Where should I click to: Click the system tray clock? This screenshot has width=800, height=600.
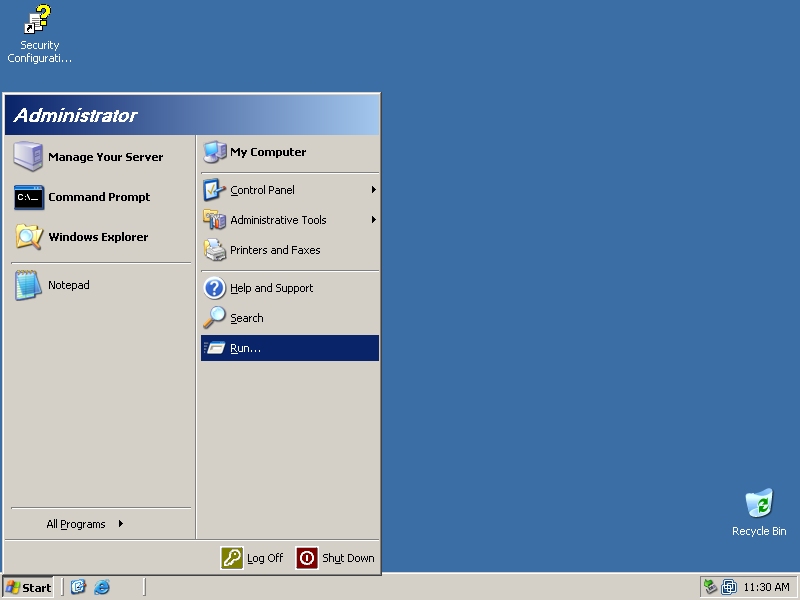766,587
